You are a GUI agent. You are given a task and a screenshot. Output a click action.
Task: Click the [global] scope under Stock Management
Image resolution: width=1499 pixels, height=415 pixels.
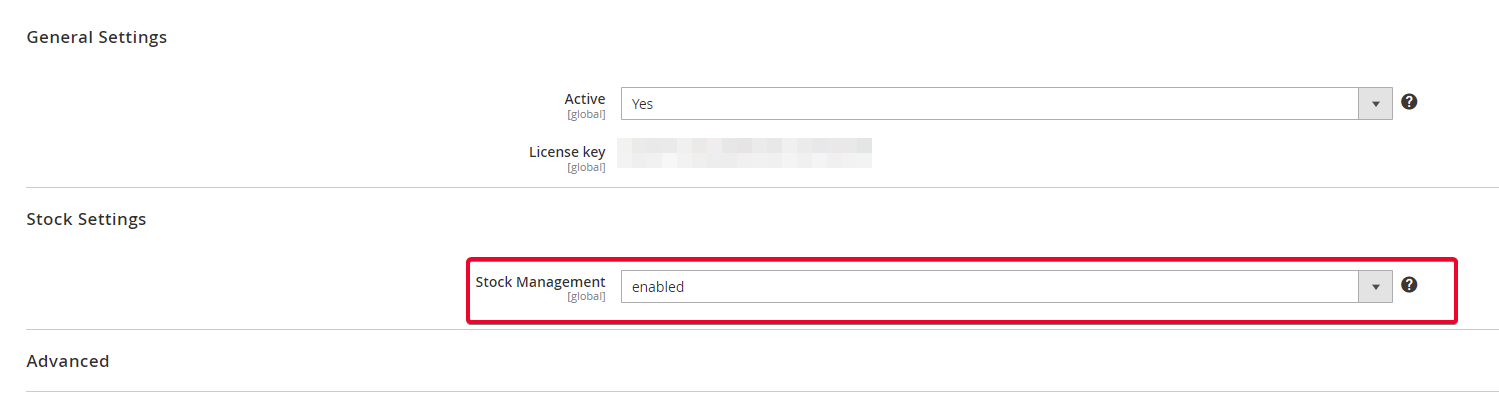coord(586,298)
